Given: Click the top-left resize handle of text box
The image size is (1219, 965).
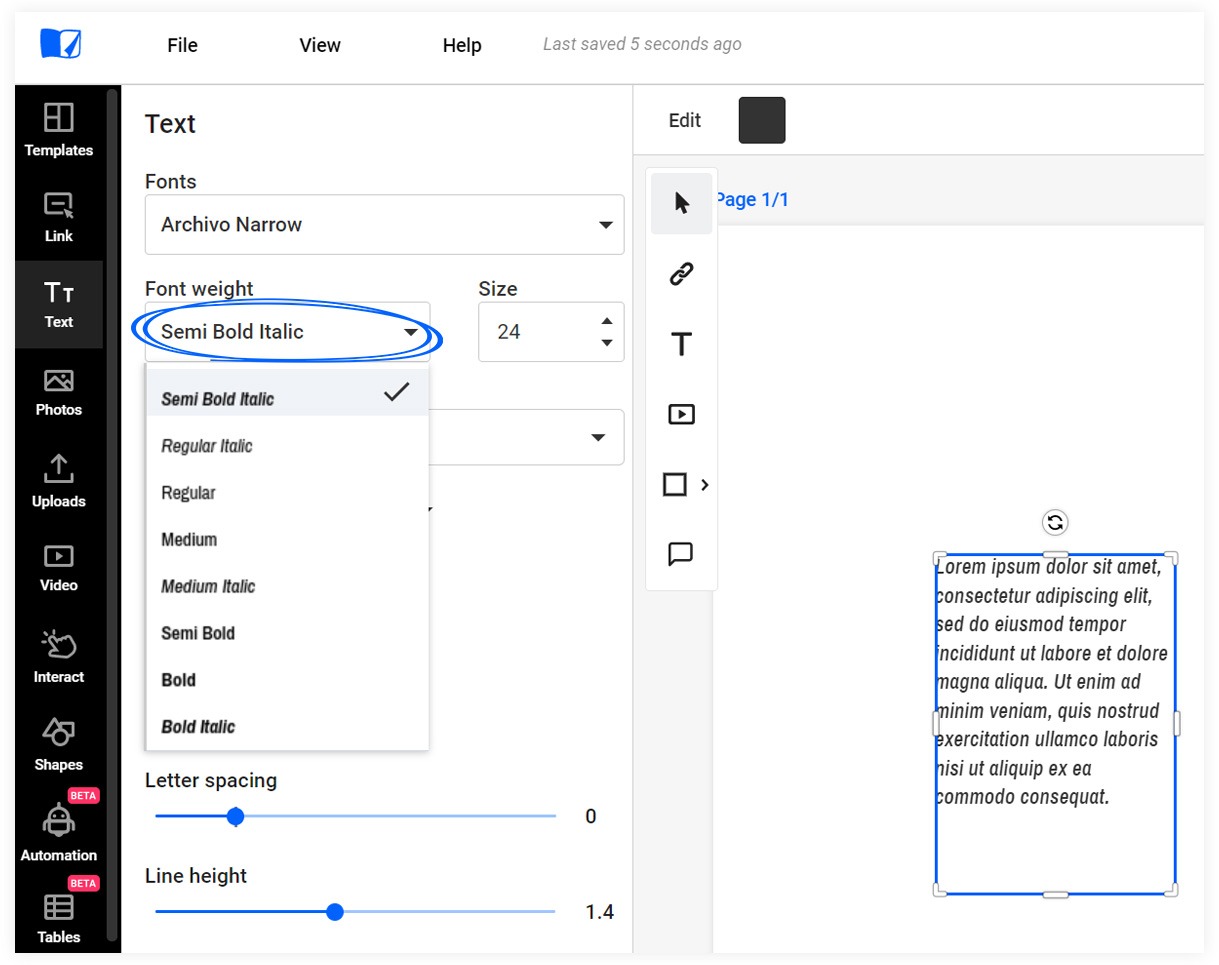Looking at the screenshot, I should click(940, 557).
